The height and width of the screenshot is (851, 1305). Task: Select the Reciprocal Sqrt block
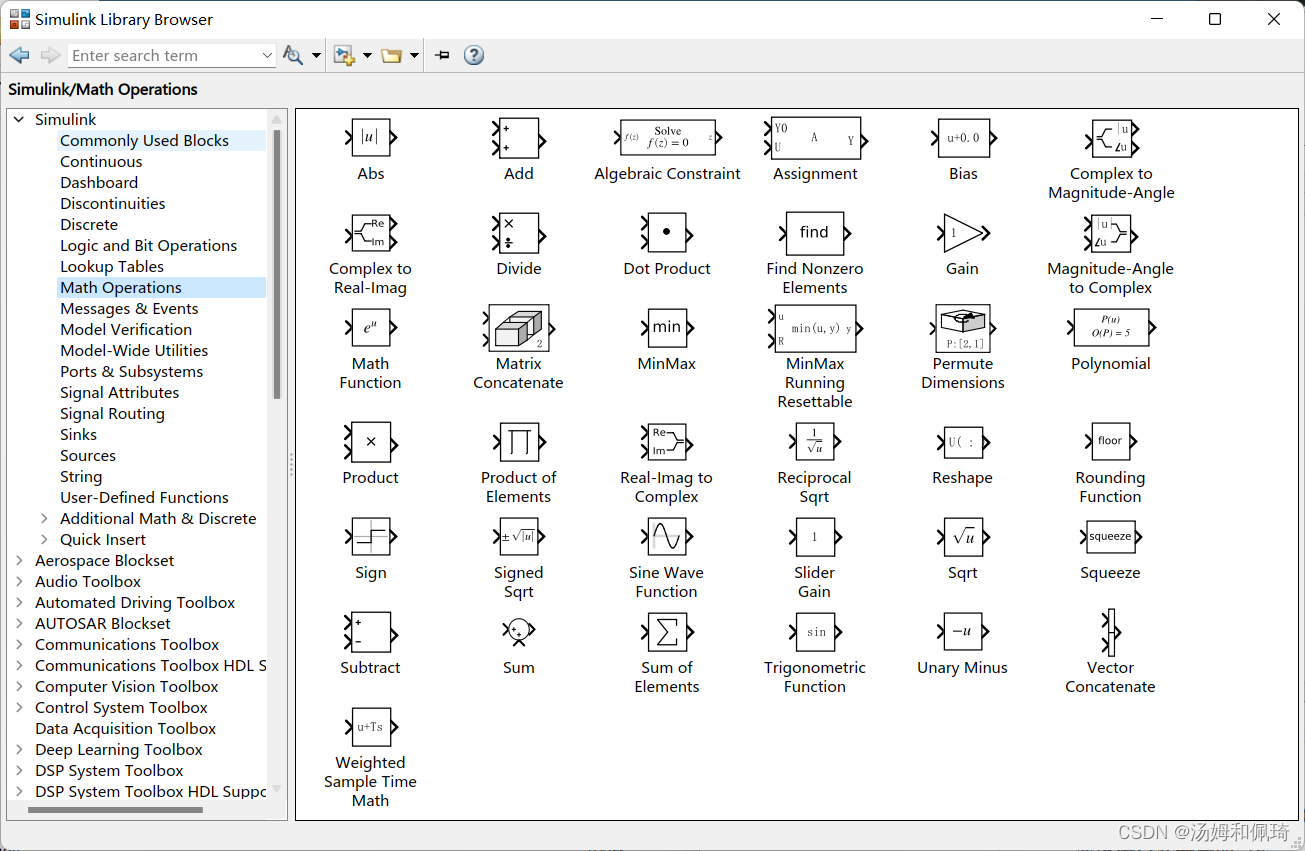pos(814,442)
